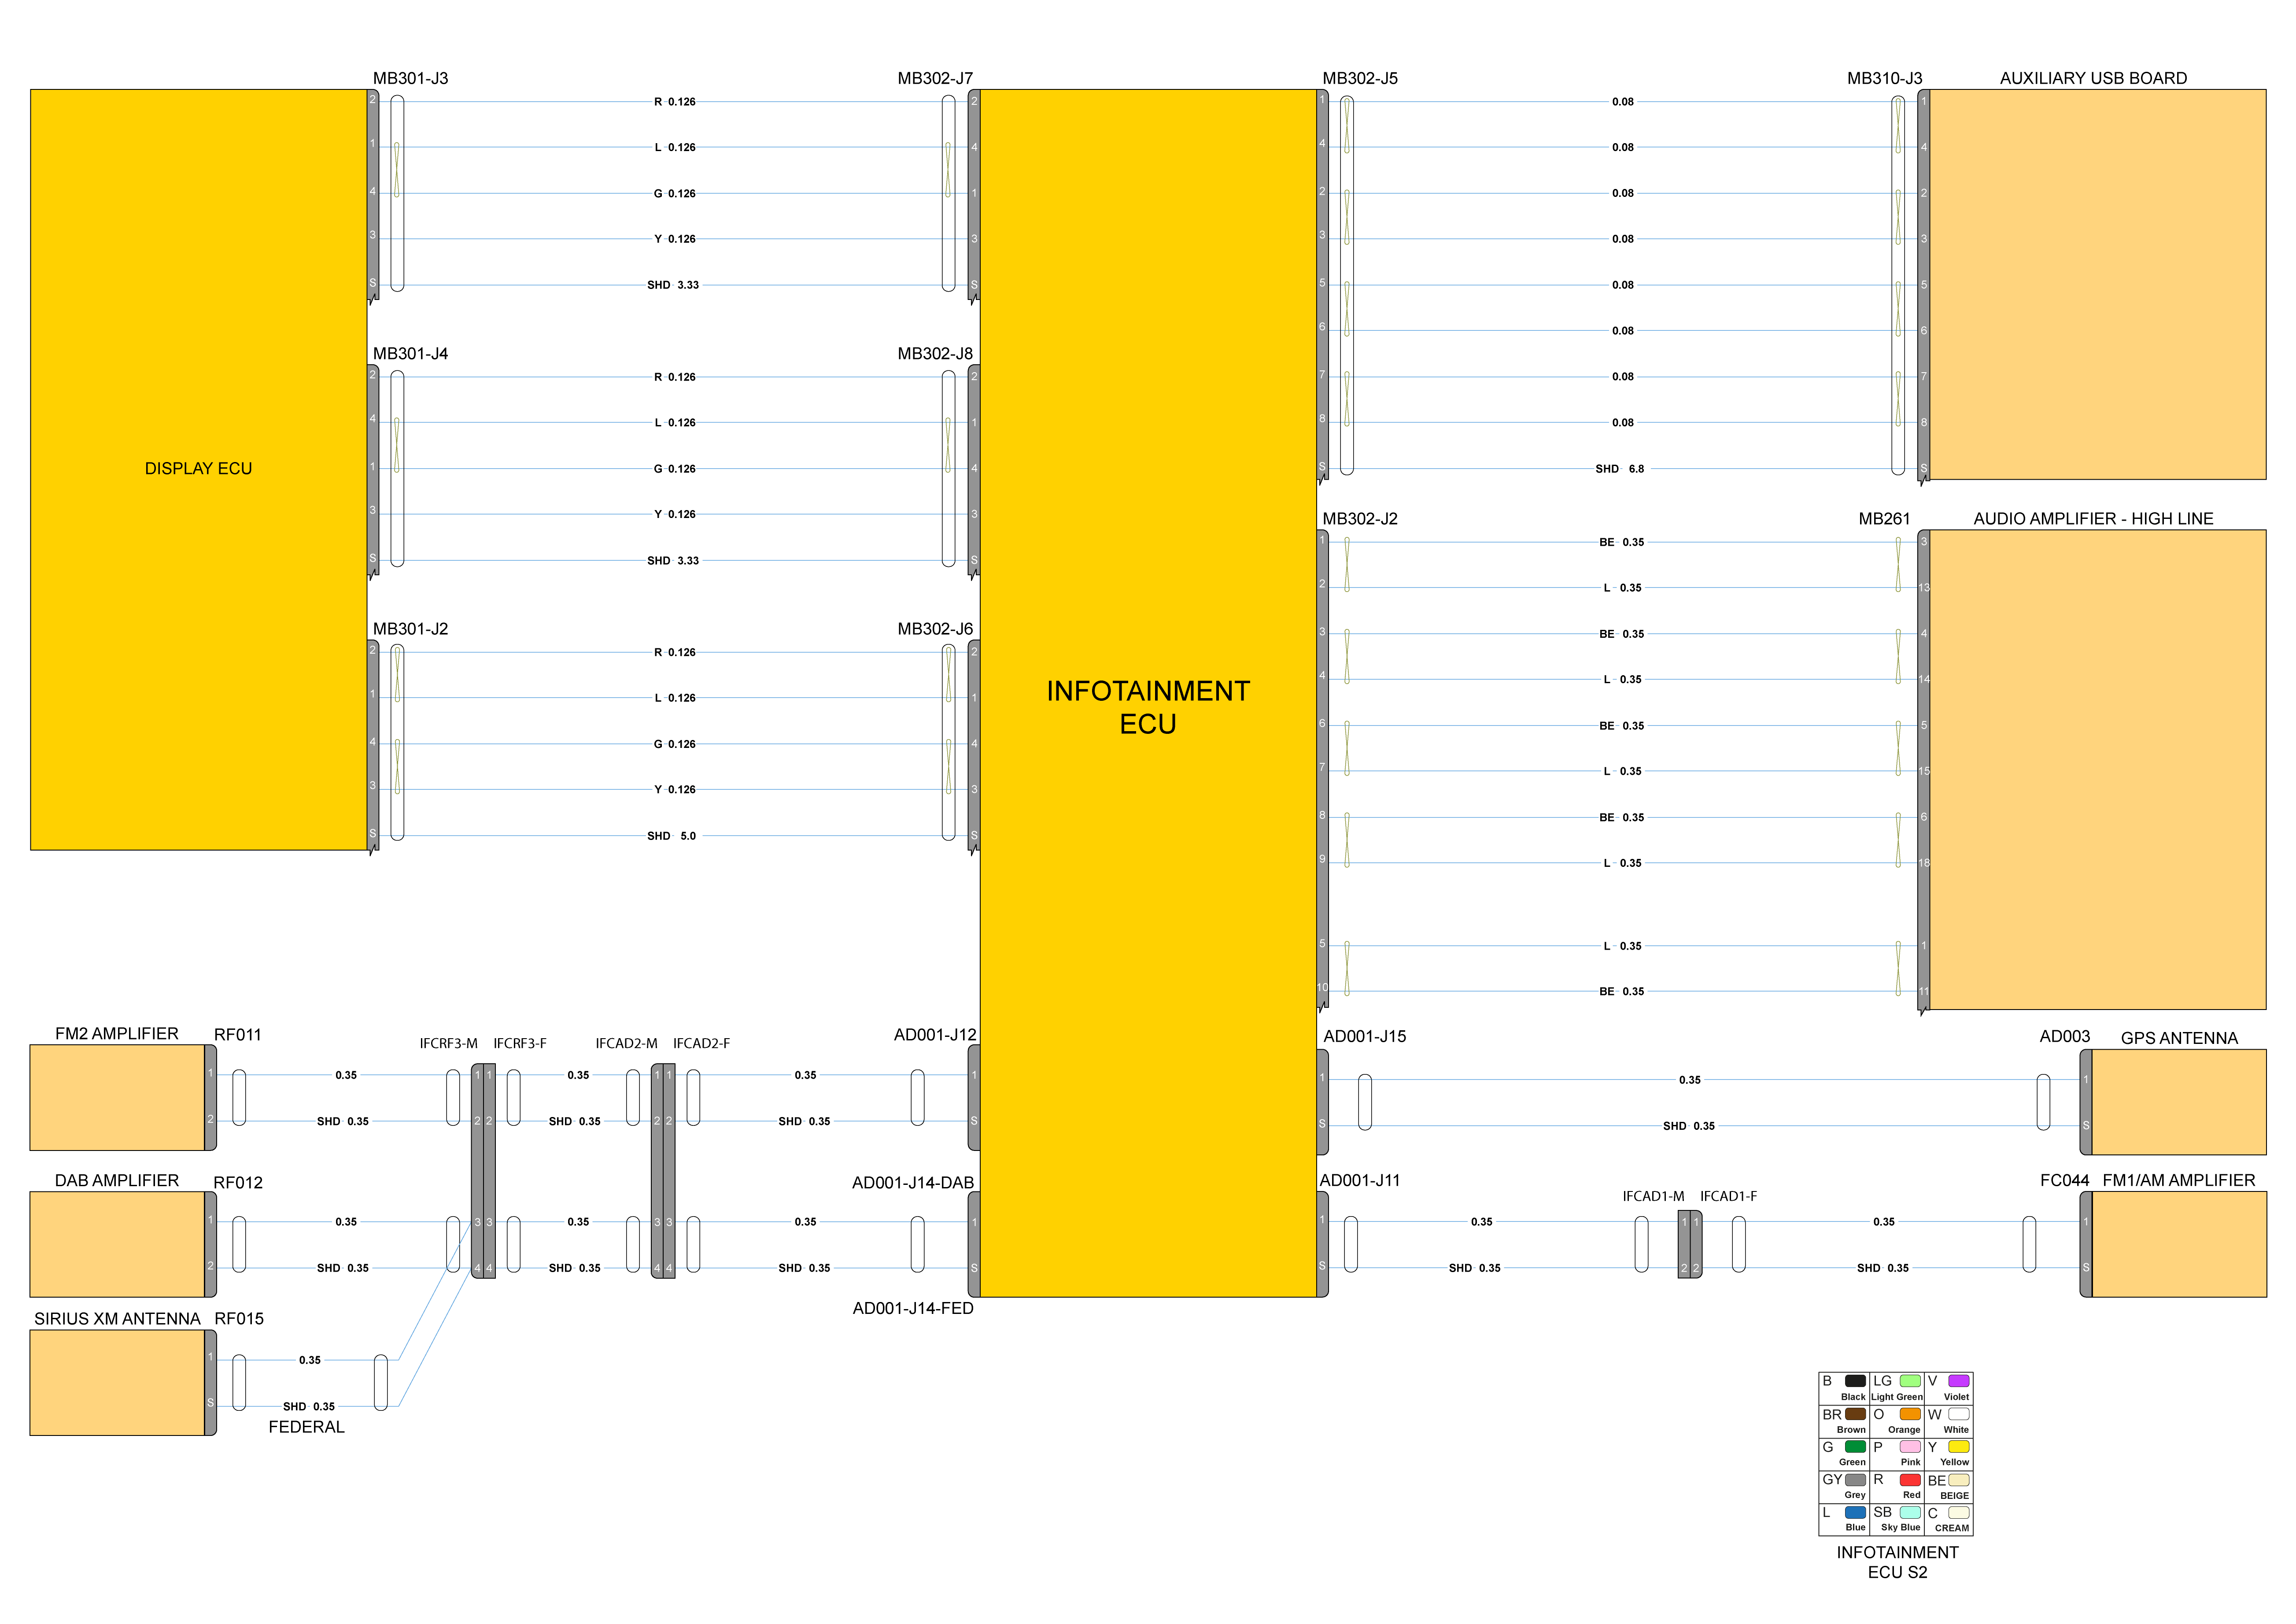
Task: Click the IFCAD1-M inline connector
Action: 1683,1244
